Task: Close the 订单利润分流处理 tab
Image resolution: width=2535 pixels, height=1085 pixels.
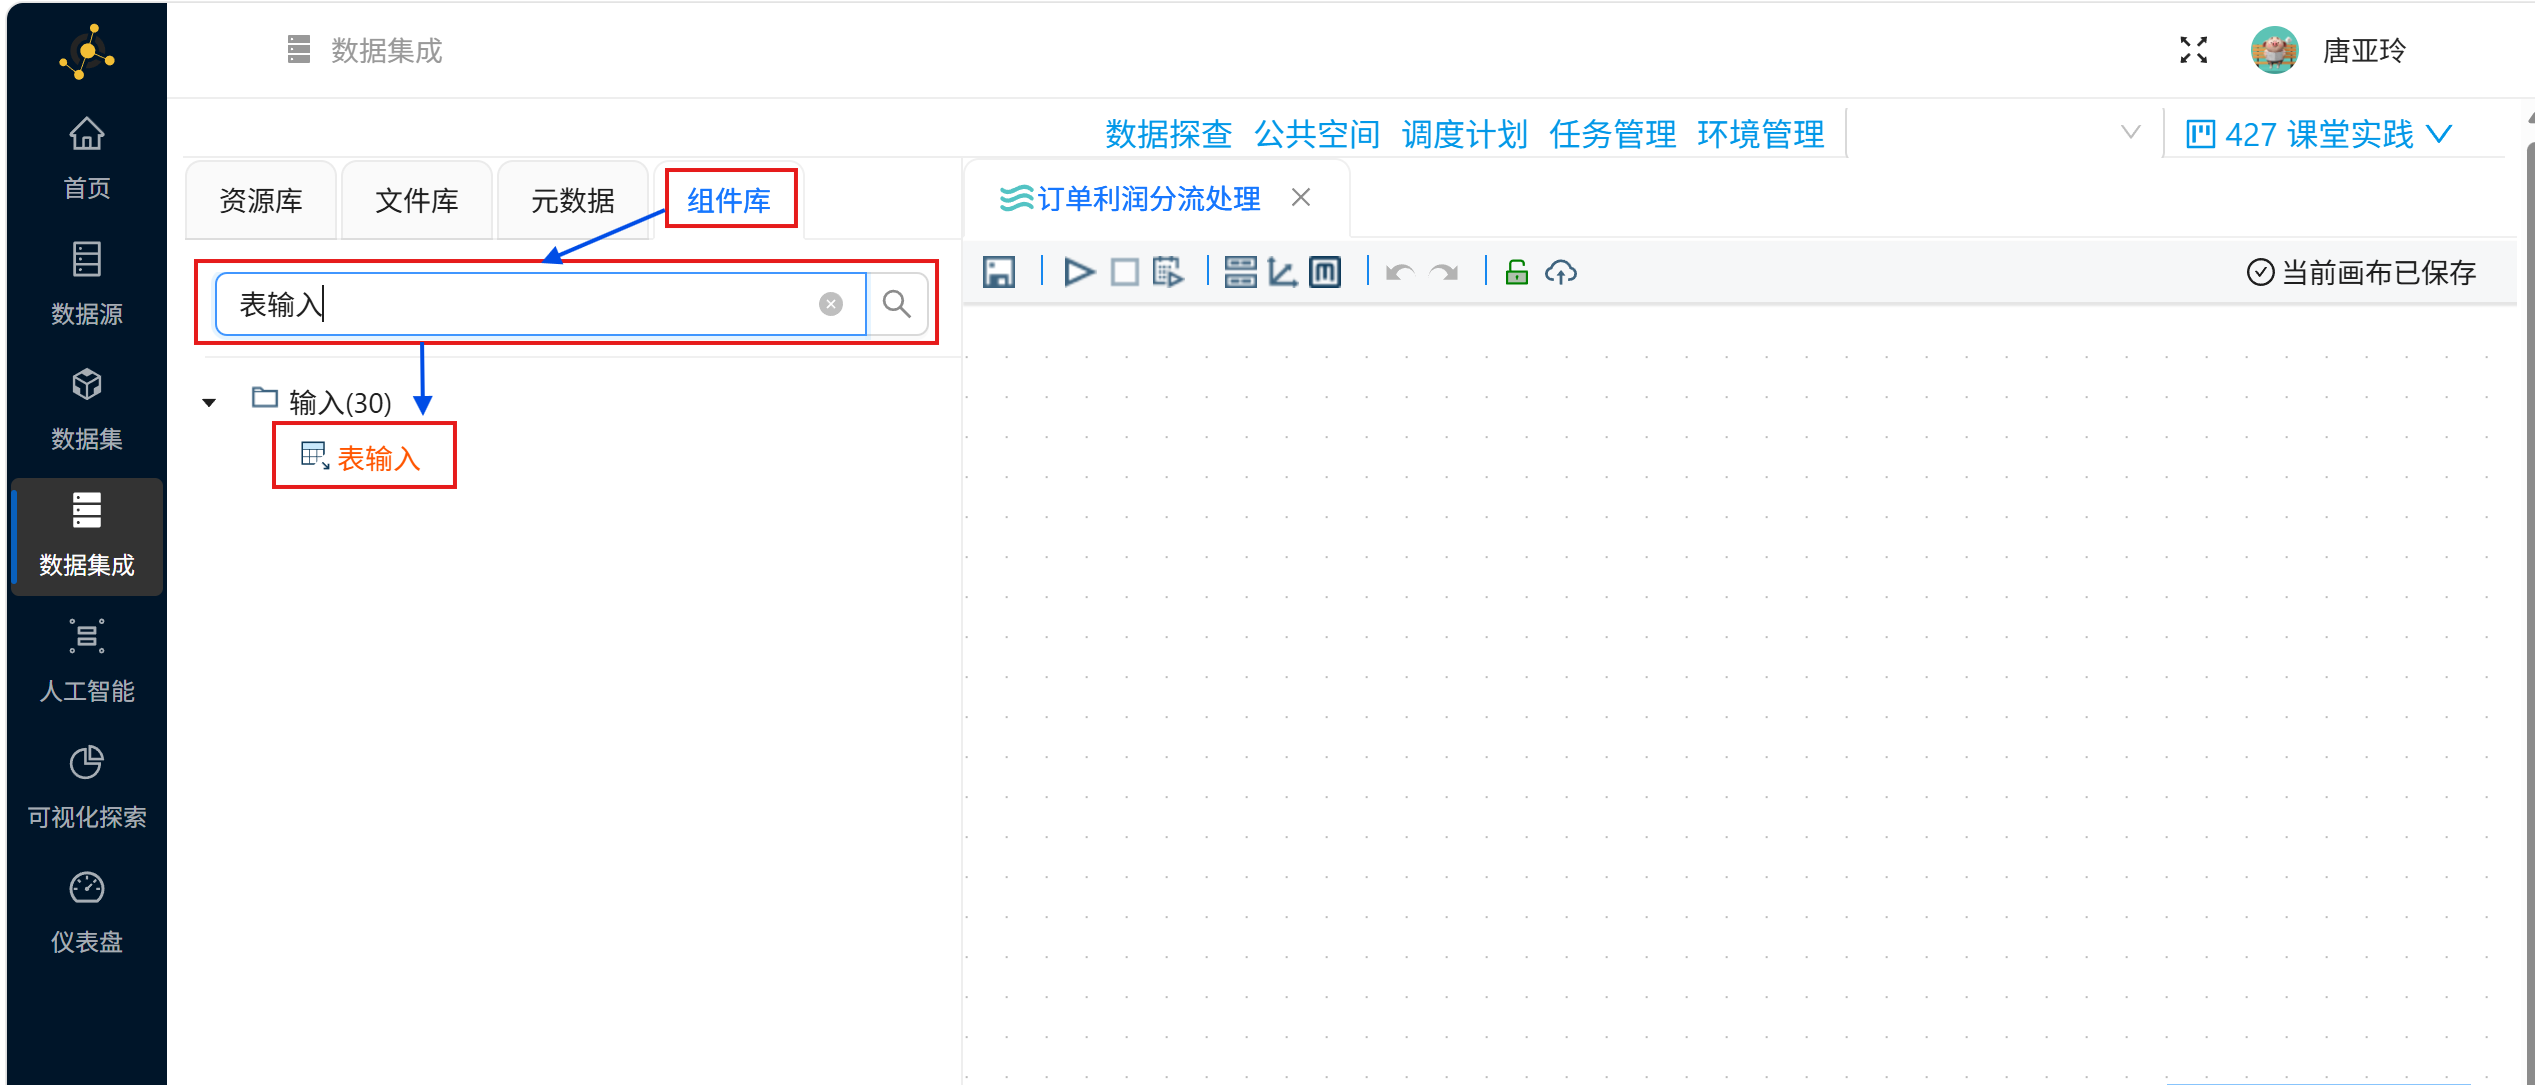Action: click(1300, 198)
